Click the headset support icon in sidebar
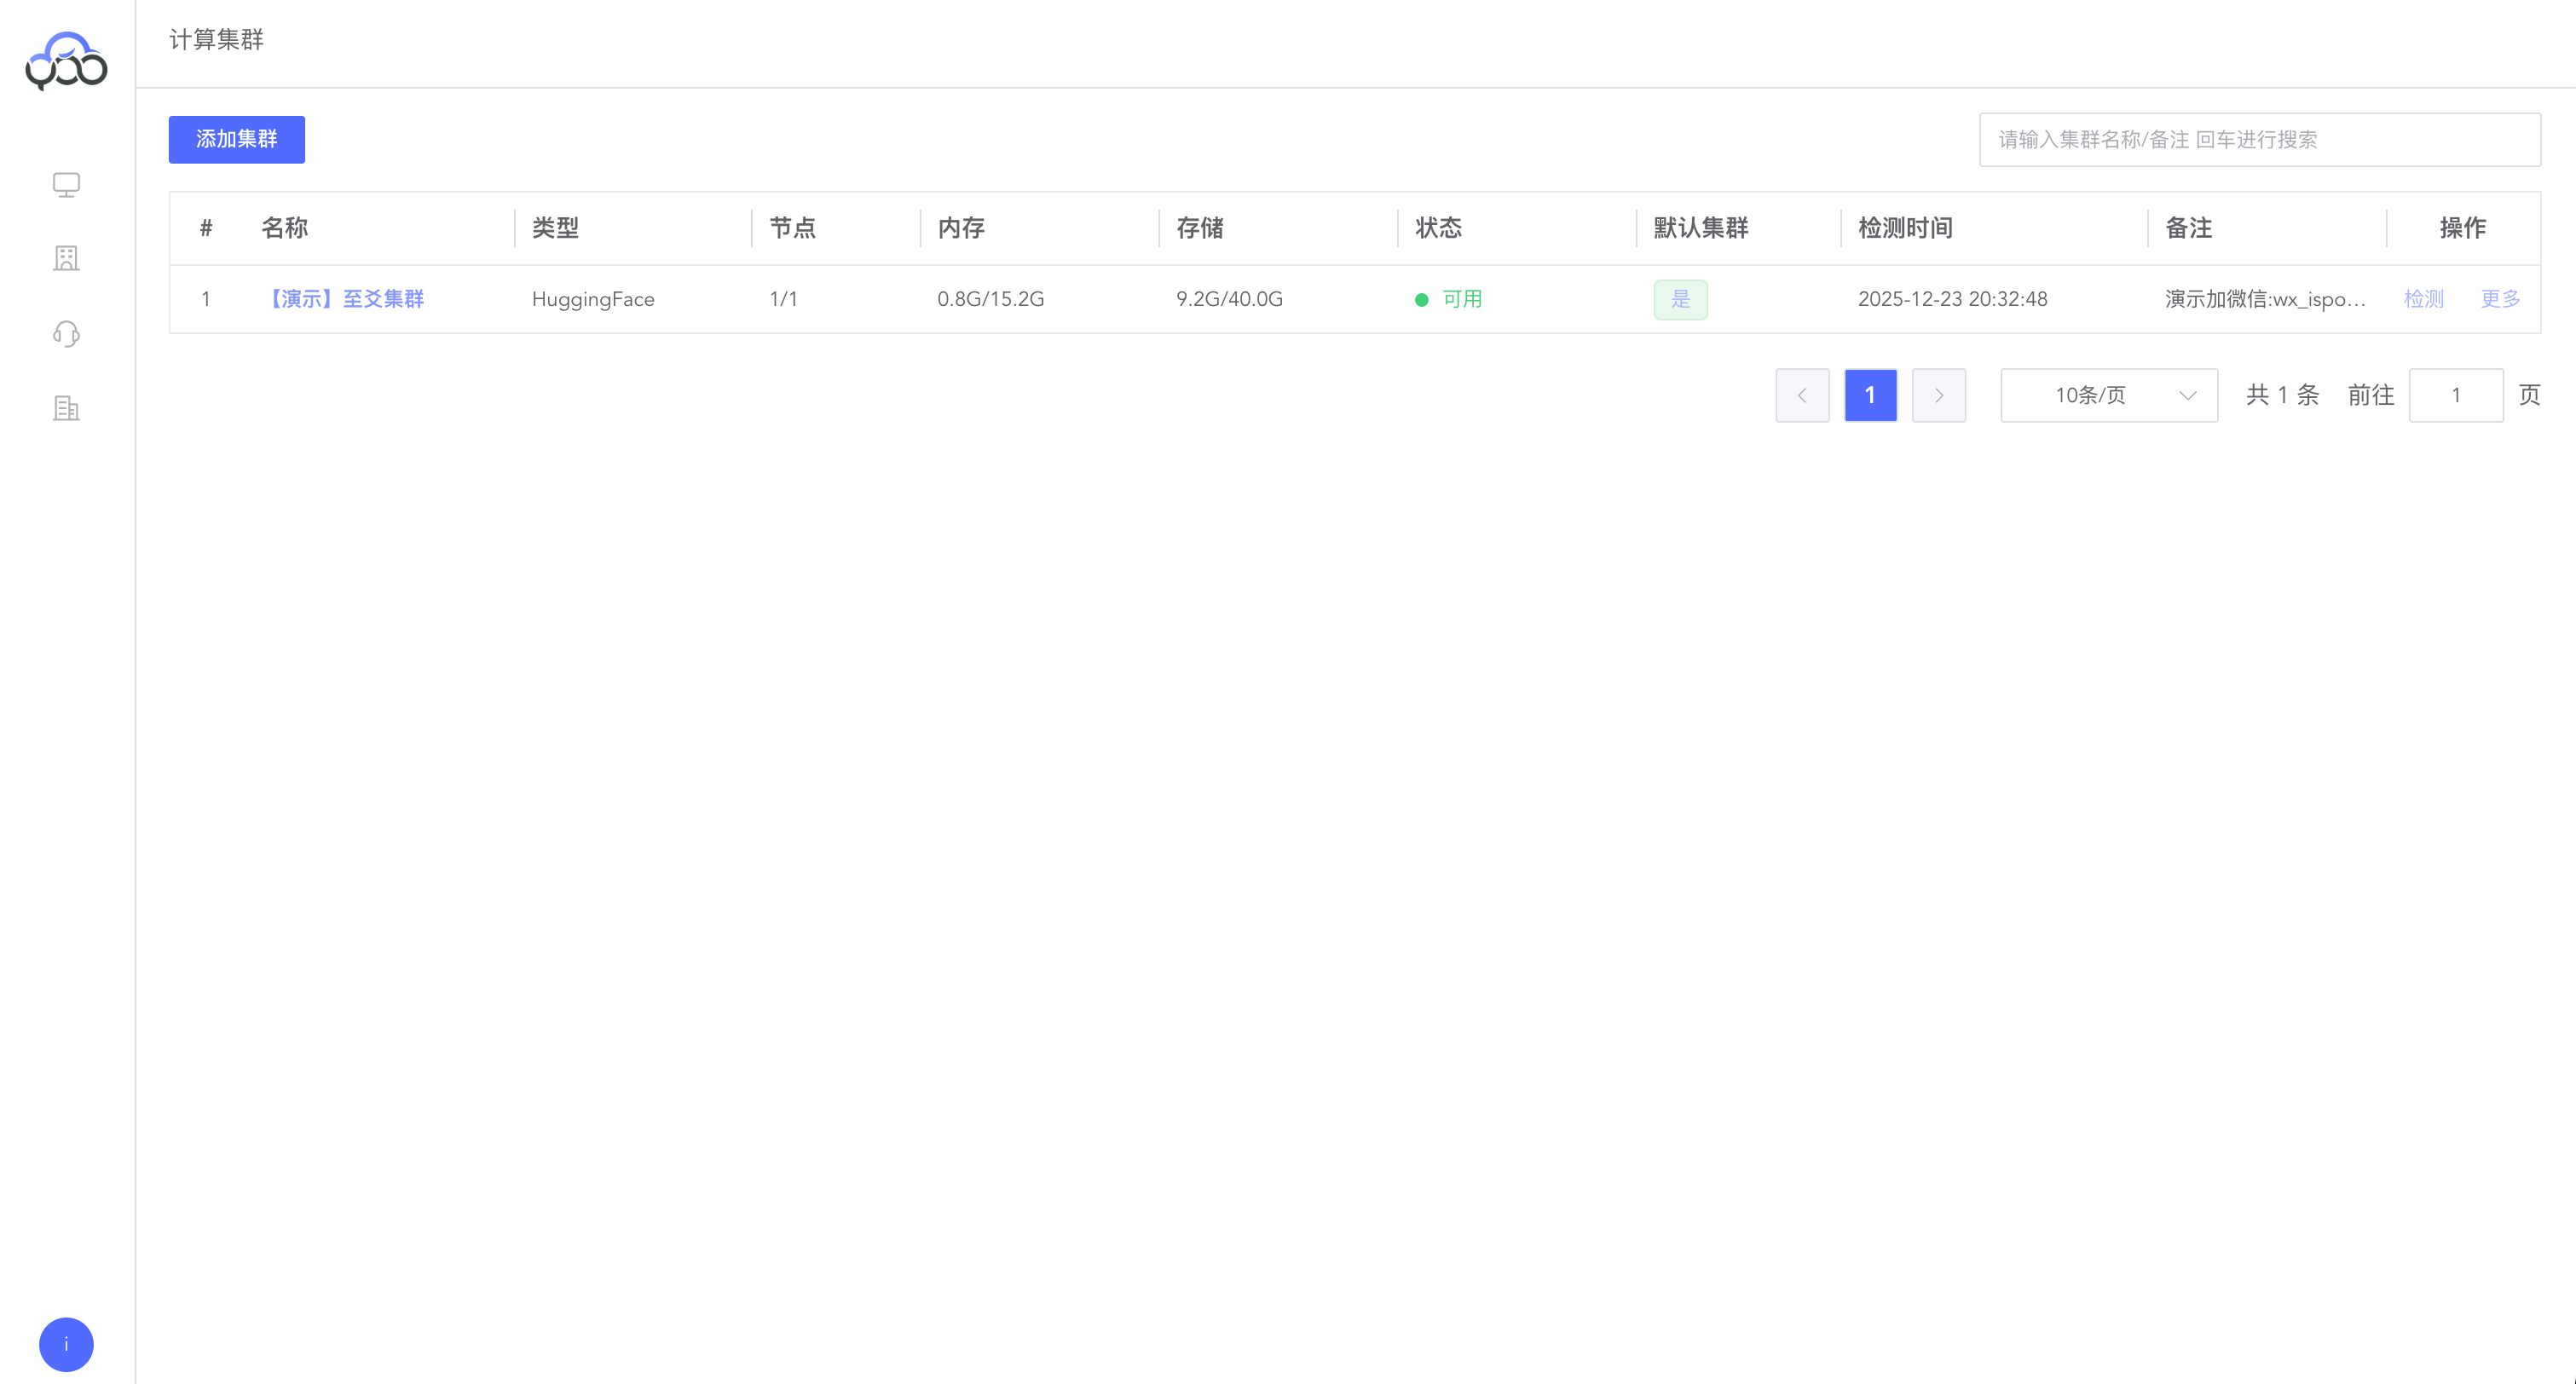2576x1384 pixels. click(66, 334)
